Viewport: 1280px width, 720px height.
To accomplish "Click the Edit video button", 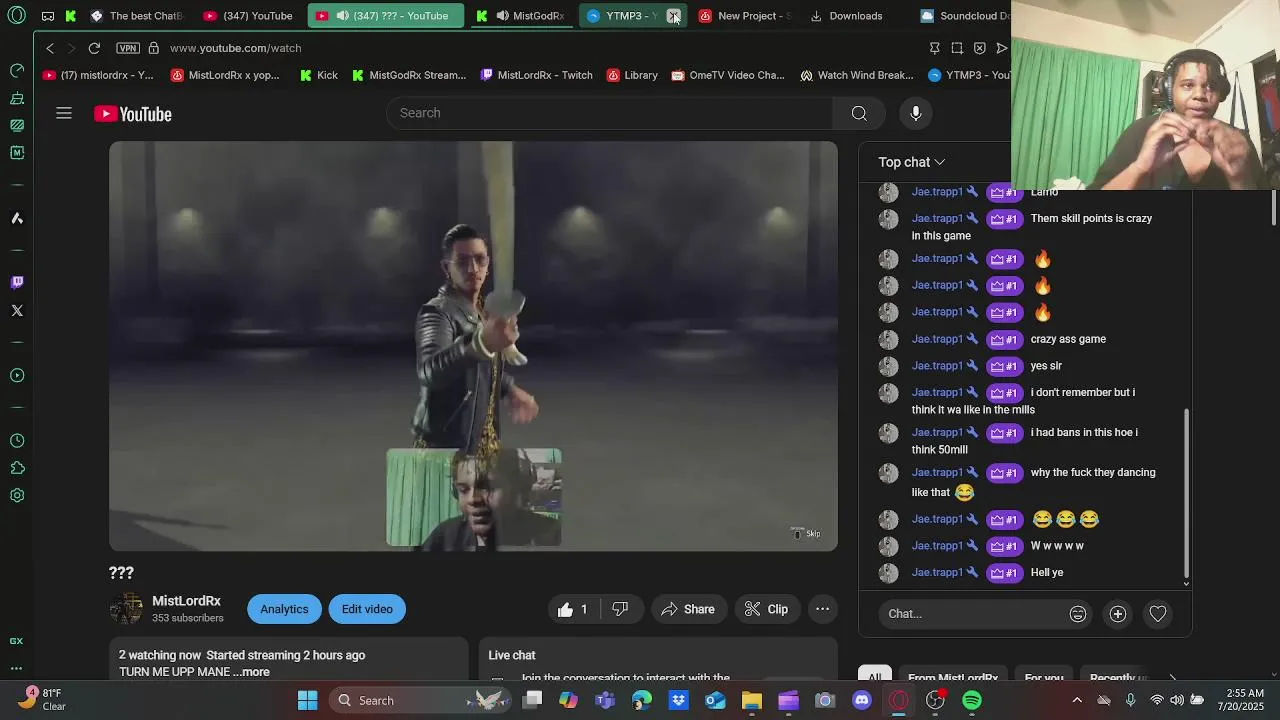I will [x=367, y=609].
